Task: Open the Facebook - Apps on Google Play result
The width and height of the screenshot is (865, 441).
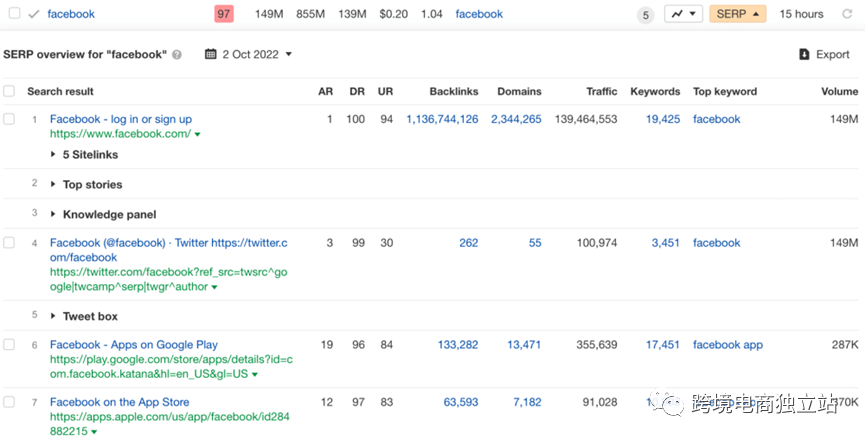Action: [x=134, y=344]
